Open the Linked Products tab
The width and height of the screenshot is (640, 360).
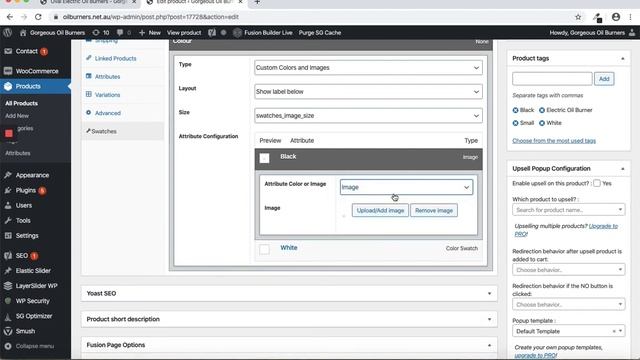coord(116,58)
